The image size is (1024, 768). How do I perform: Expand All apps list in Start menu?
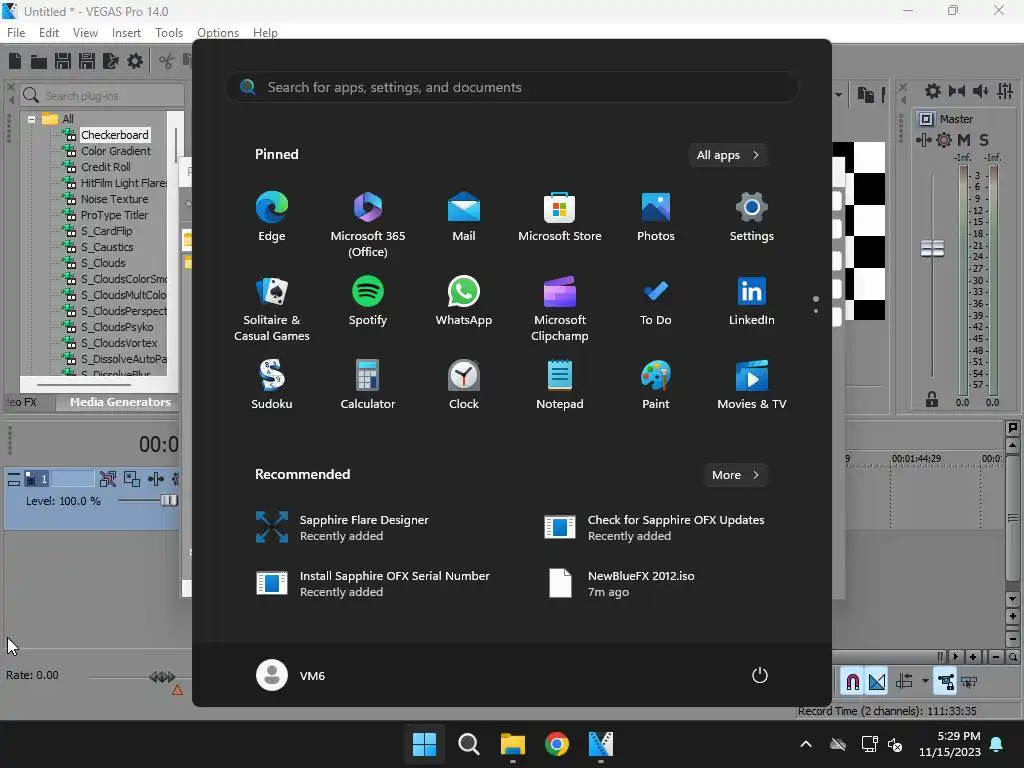(728, 155)
